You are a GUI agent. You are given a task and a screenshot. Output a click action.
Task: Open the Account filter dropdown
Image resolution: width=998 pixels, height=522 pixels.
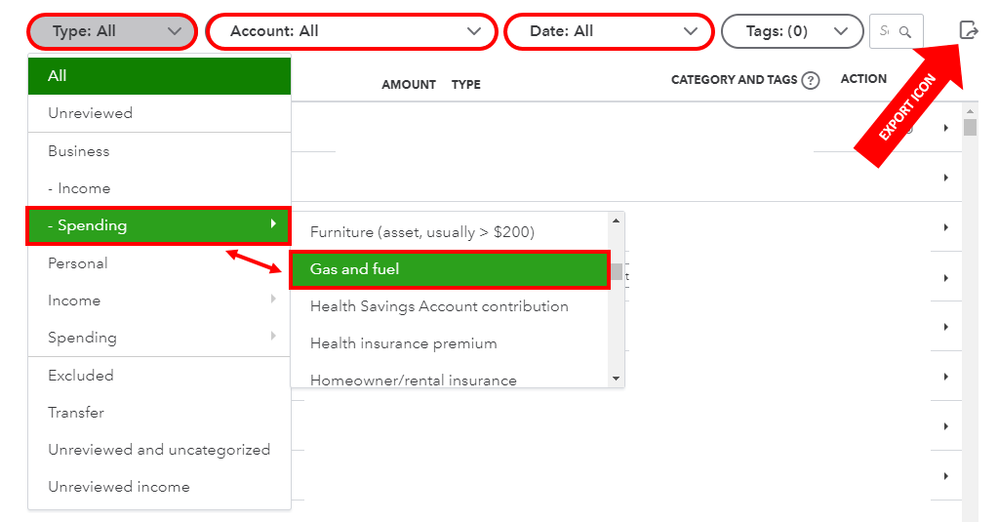[x=351, y=32]
